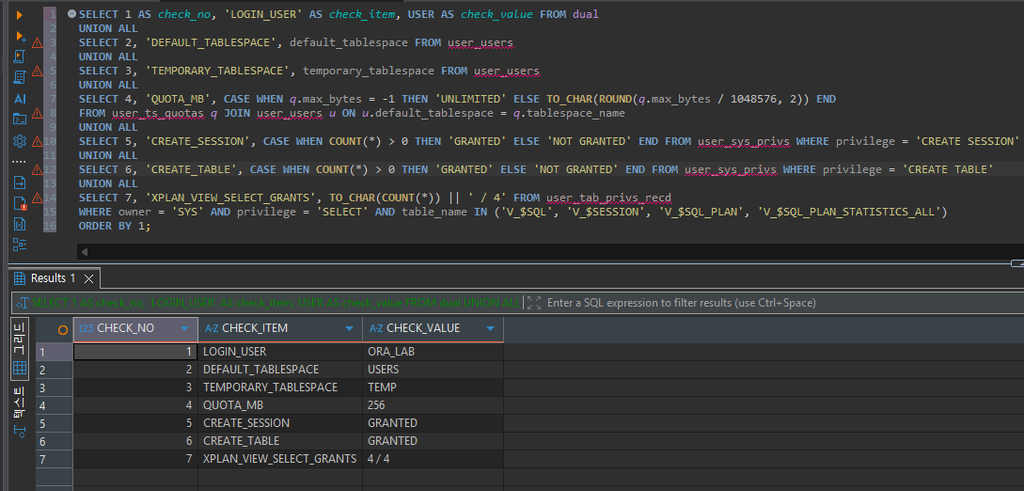Click the editor horizontal scrollbar left arrow
The image size is (1024, 491).
click(84, 251)
